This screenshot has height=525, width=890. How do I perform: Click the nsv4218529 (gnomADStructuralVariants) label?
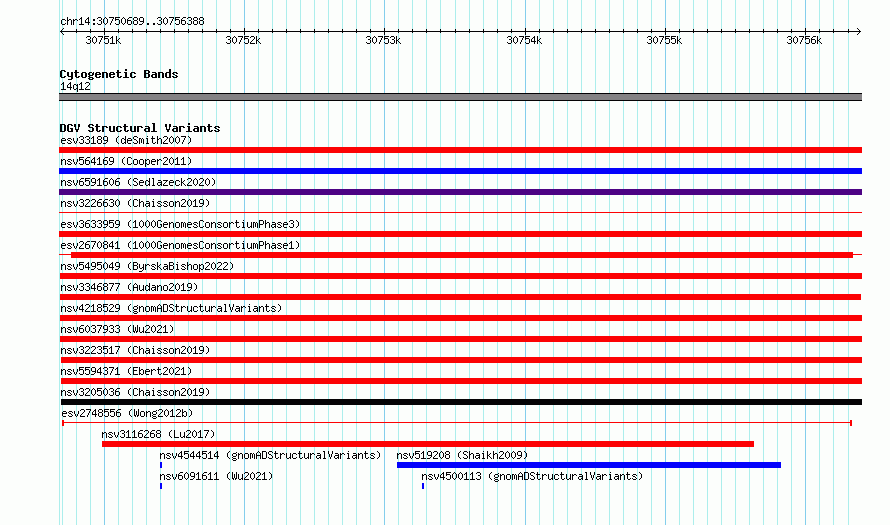[171, 308]
